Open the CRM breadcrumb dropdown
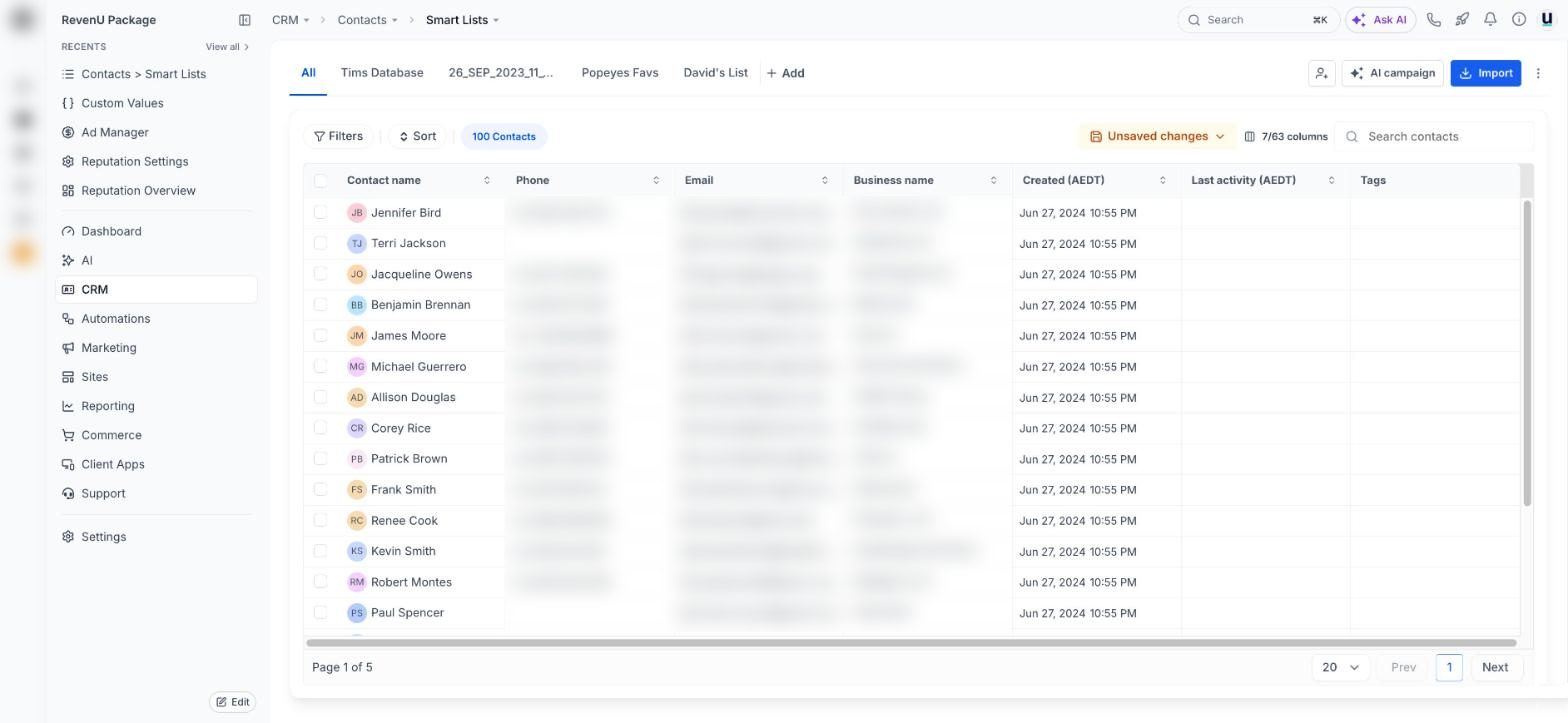This screenshot has height=723, width=1568. (x=290, y=20)
